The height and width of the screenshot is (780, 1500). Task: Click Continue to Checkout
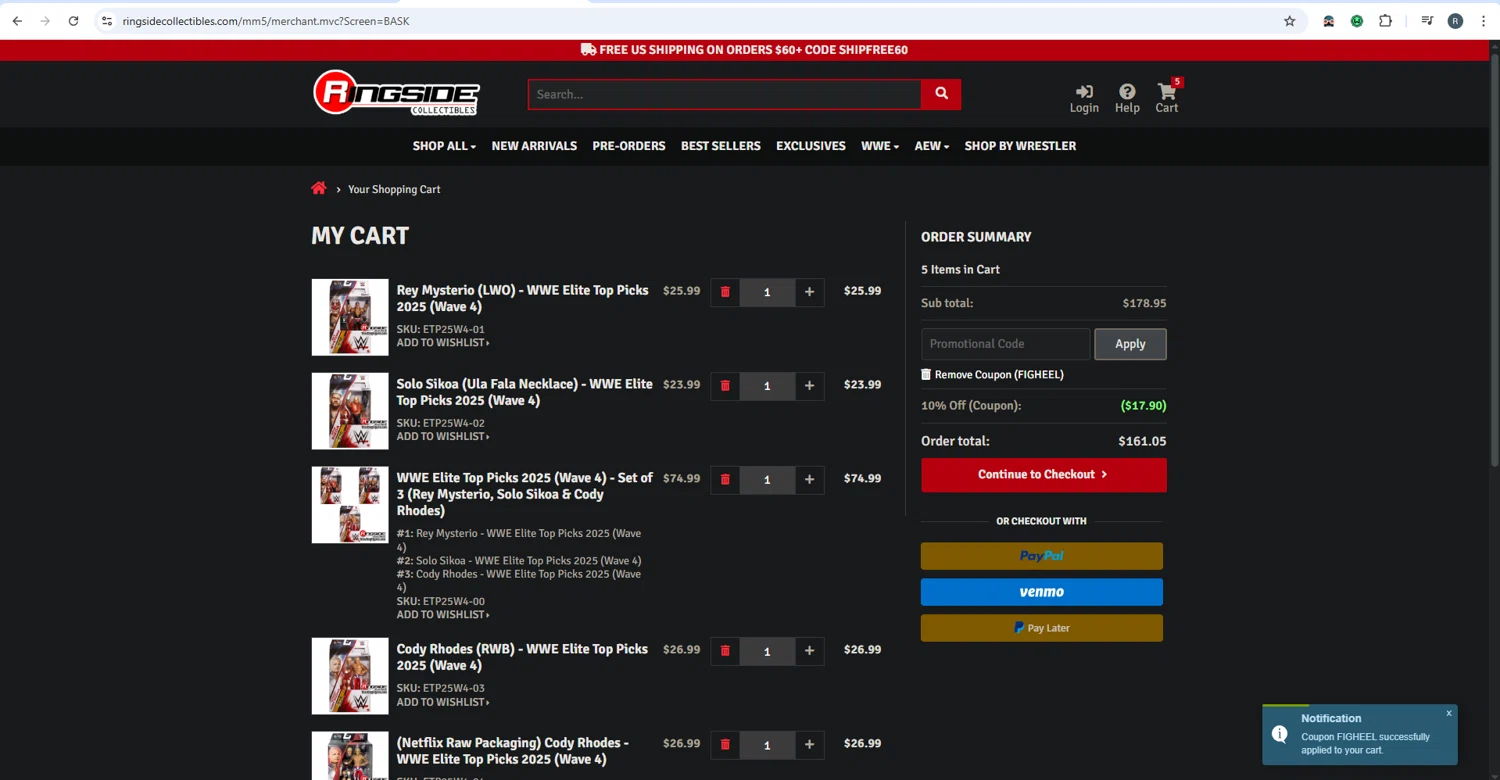click(1044, 475)
